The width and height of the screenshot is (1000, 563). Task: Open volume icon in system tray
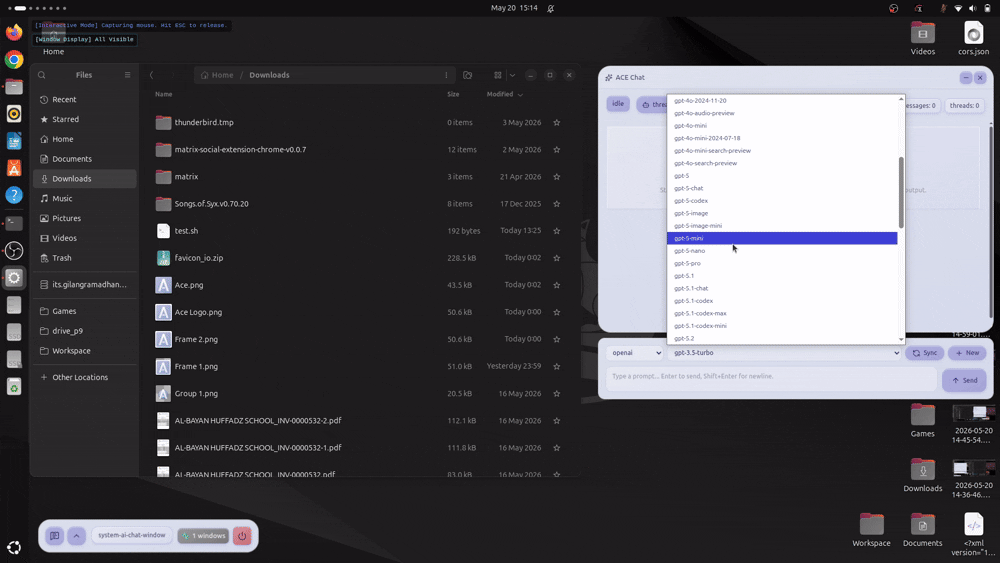(x=973, y=8)
